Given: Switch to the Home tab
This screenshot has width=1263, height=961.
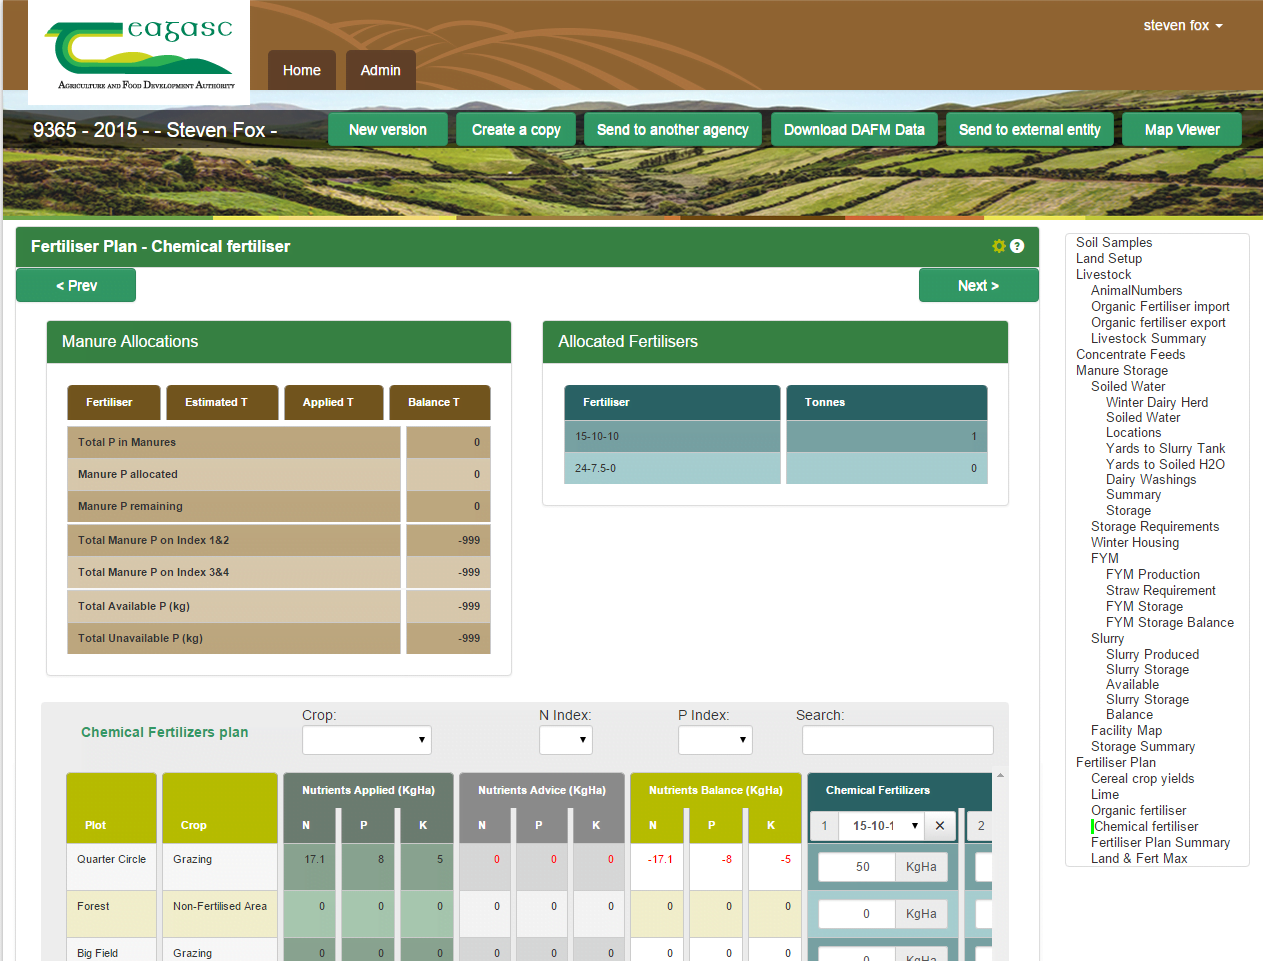Looking at the screenshot, I should point(301,70).
